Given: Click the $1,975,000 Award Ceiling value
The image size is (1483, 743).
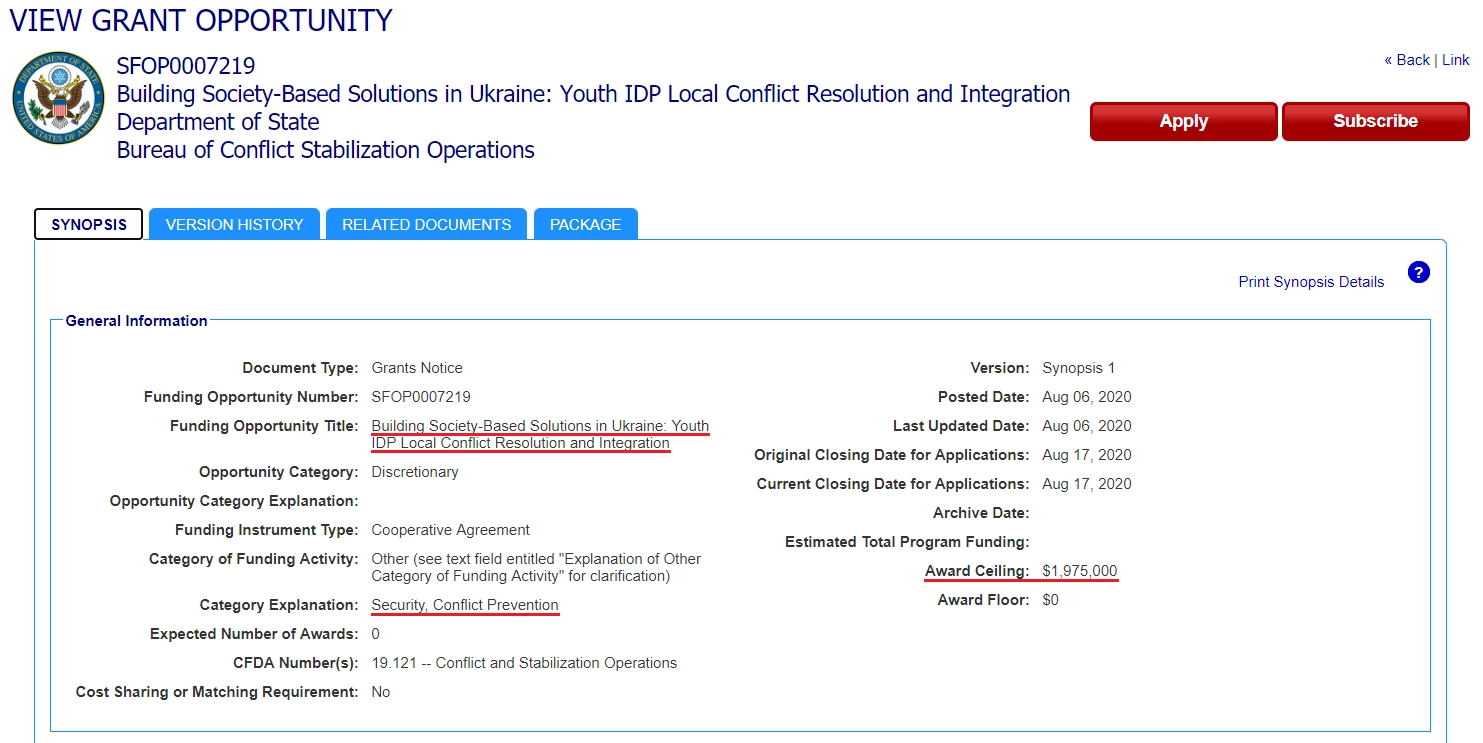Looking at the screenshot, I should pyautogui.click(x=1079, y=571).
